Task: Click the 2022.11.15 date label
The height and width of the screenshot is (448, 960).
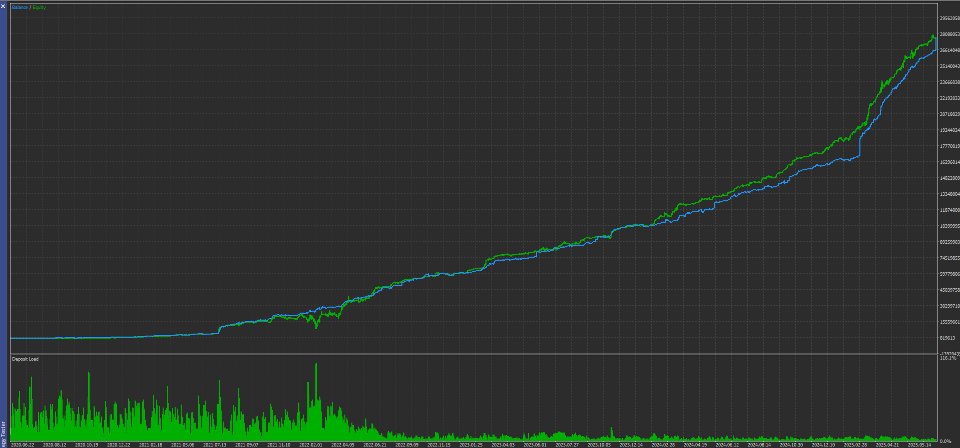Action: 439,445
